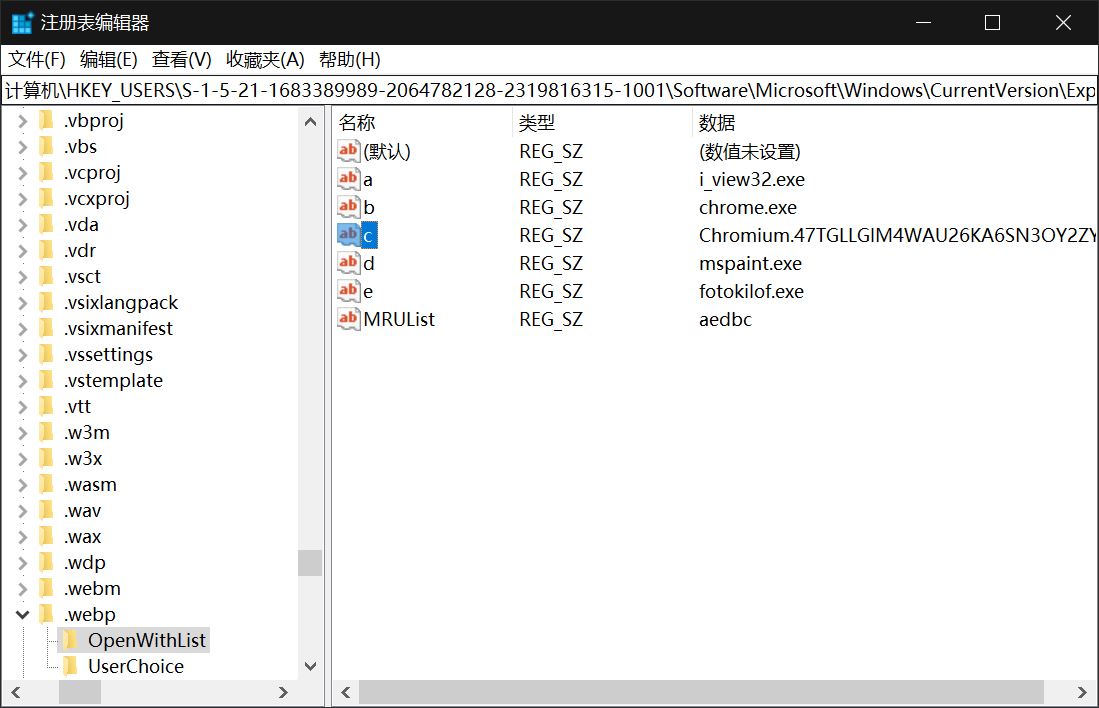Click the tree pane's scroll-down arrow
Image resolution: width=1099 pixels, height=708 pixels.
coord(310,666)
